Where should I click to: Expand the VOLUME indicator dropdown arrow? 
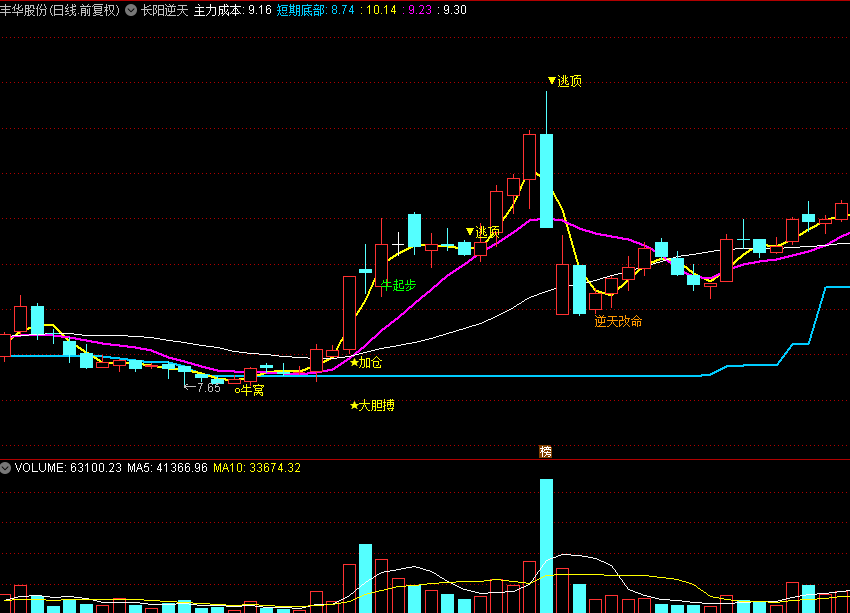[5, 468]
